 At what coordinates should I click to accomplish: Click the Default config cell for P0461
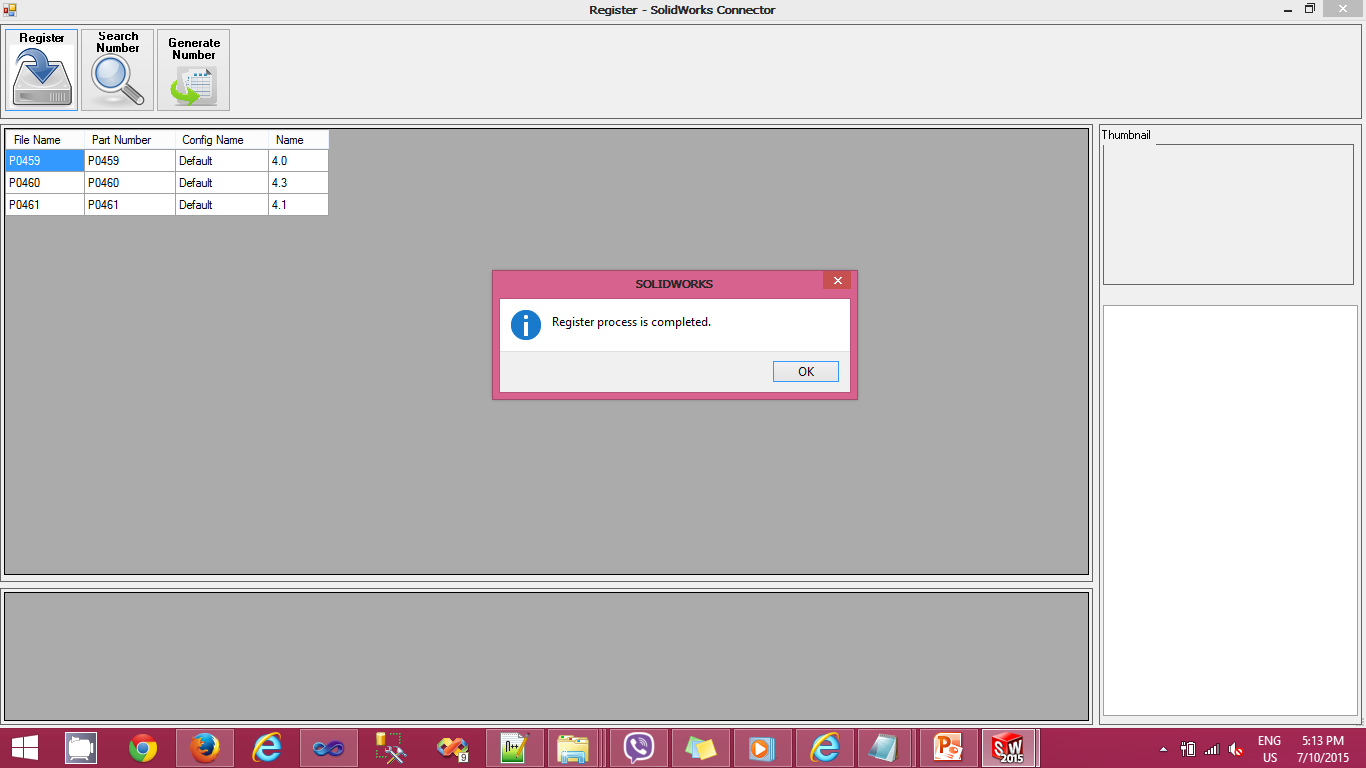222,205
